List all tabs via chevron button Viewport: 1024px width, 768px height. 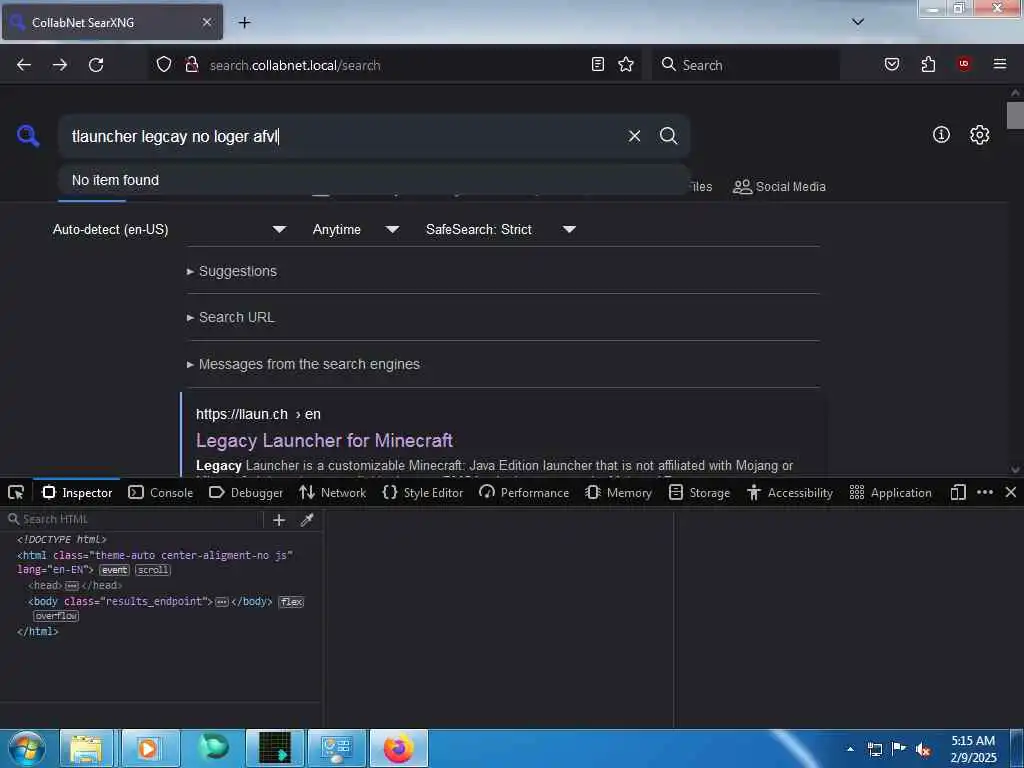(x=858, y=22)
